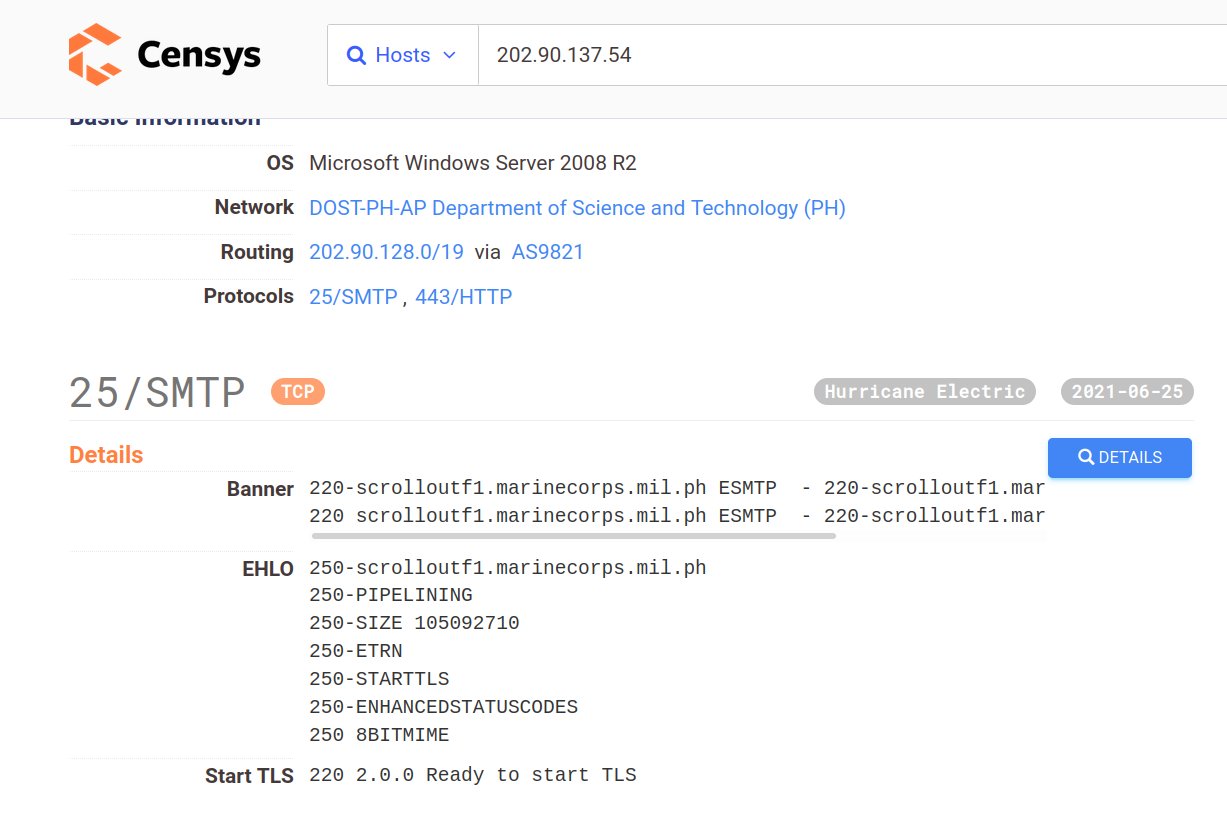The image size is (1227, 814).
Task: Click the magnifier icon beside Hosts
Action: coord(356,55)
